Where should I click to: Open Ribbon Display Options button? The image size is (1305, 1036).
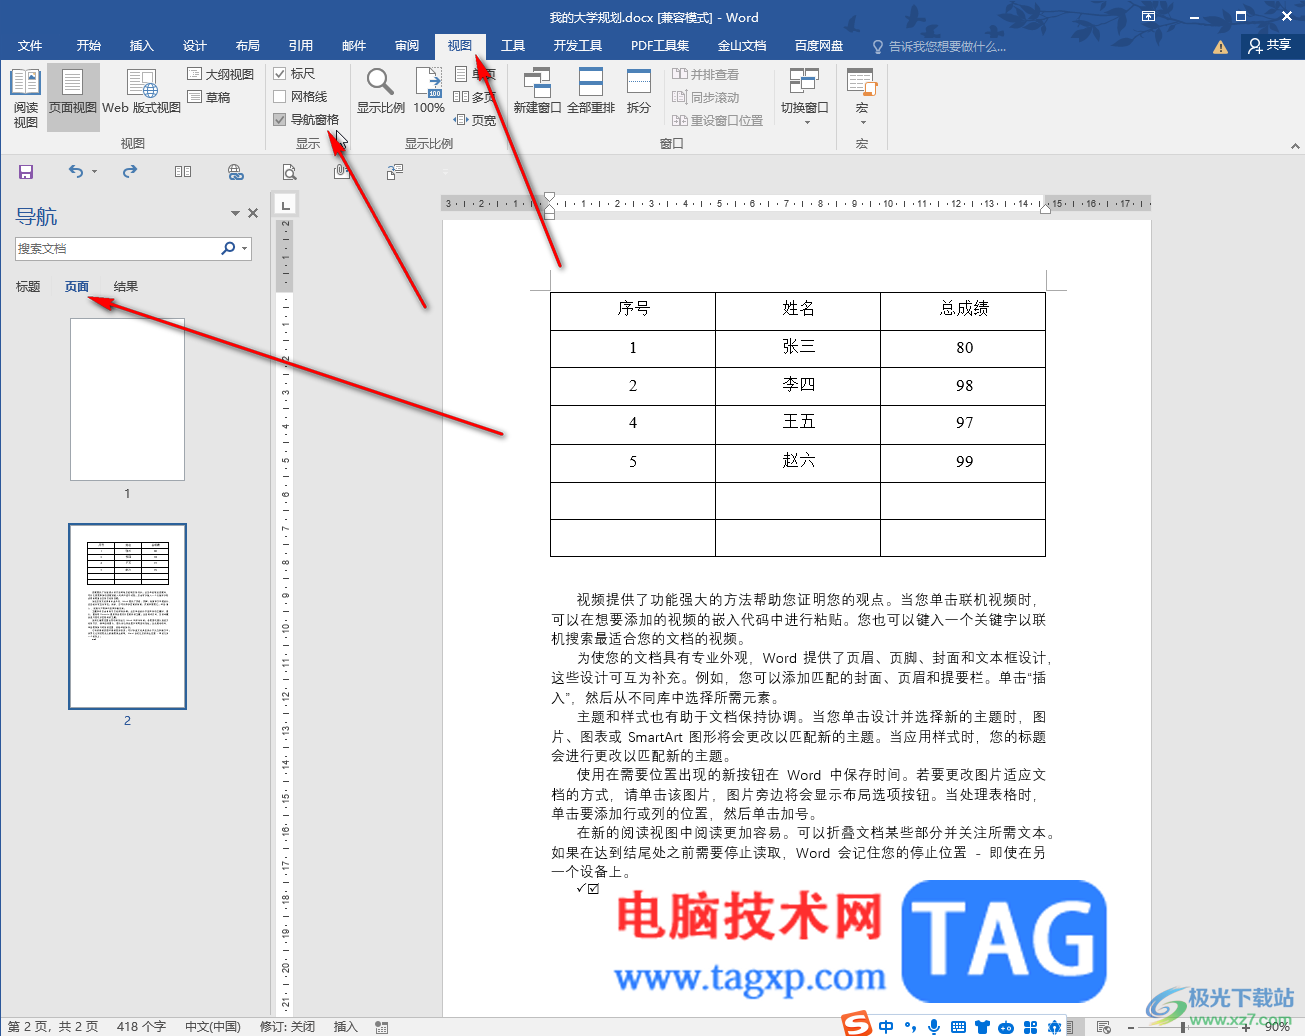click(1149, 17)
